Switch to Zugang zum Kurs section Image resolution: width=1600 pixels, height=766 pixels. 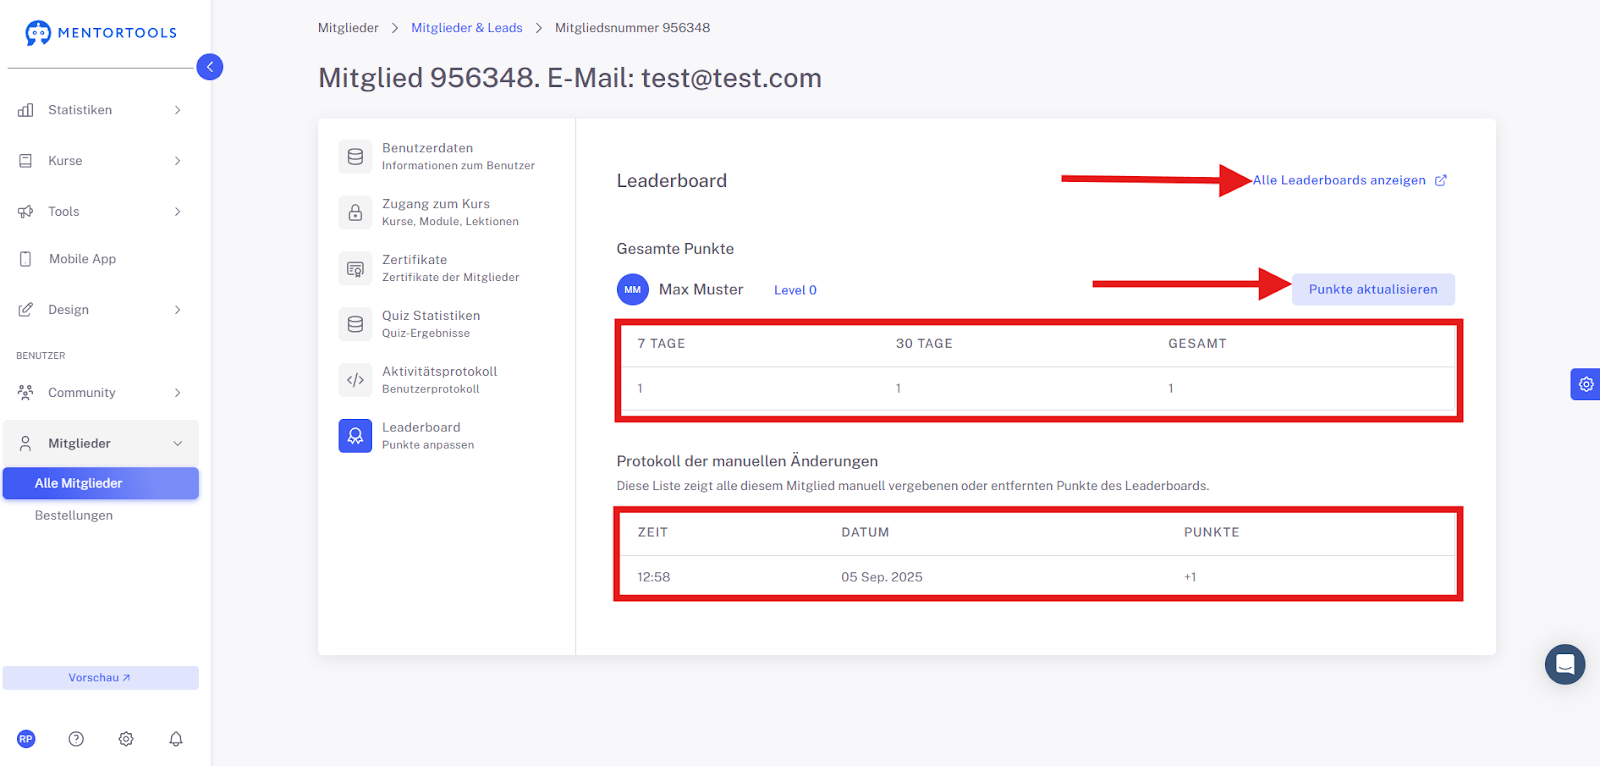click(x=447, y=212)
